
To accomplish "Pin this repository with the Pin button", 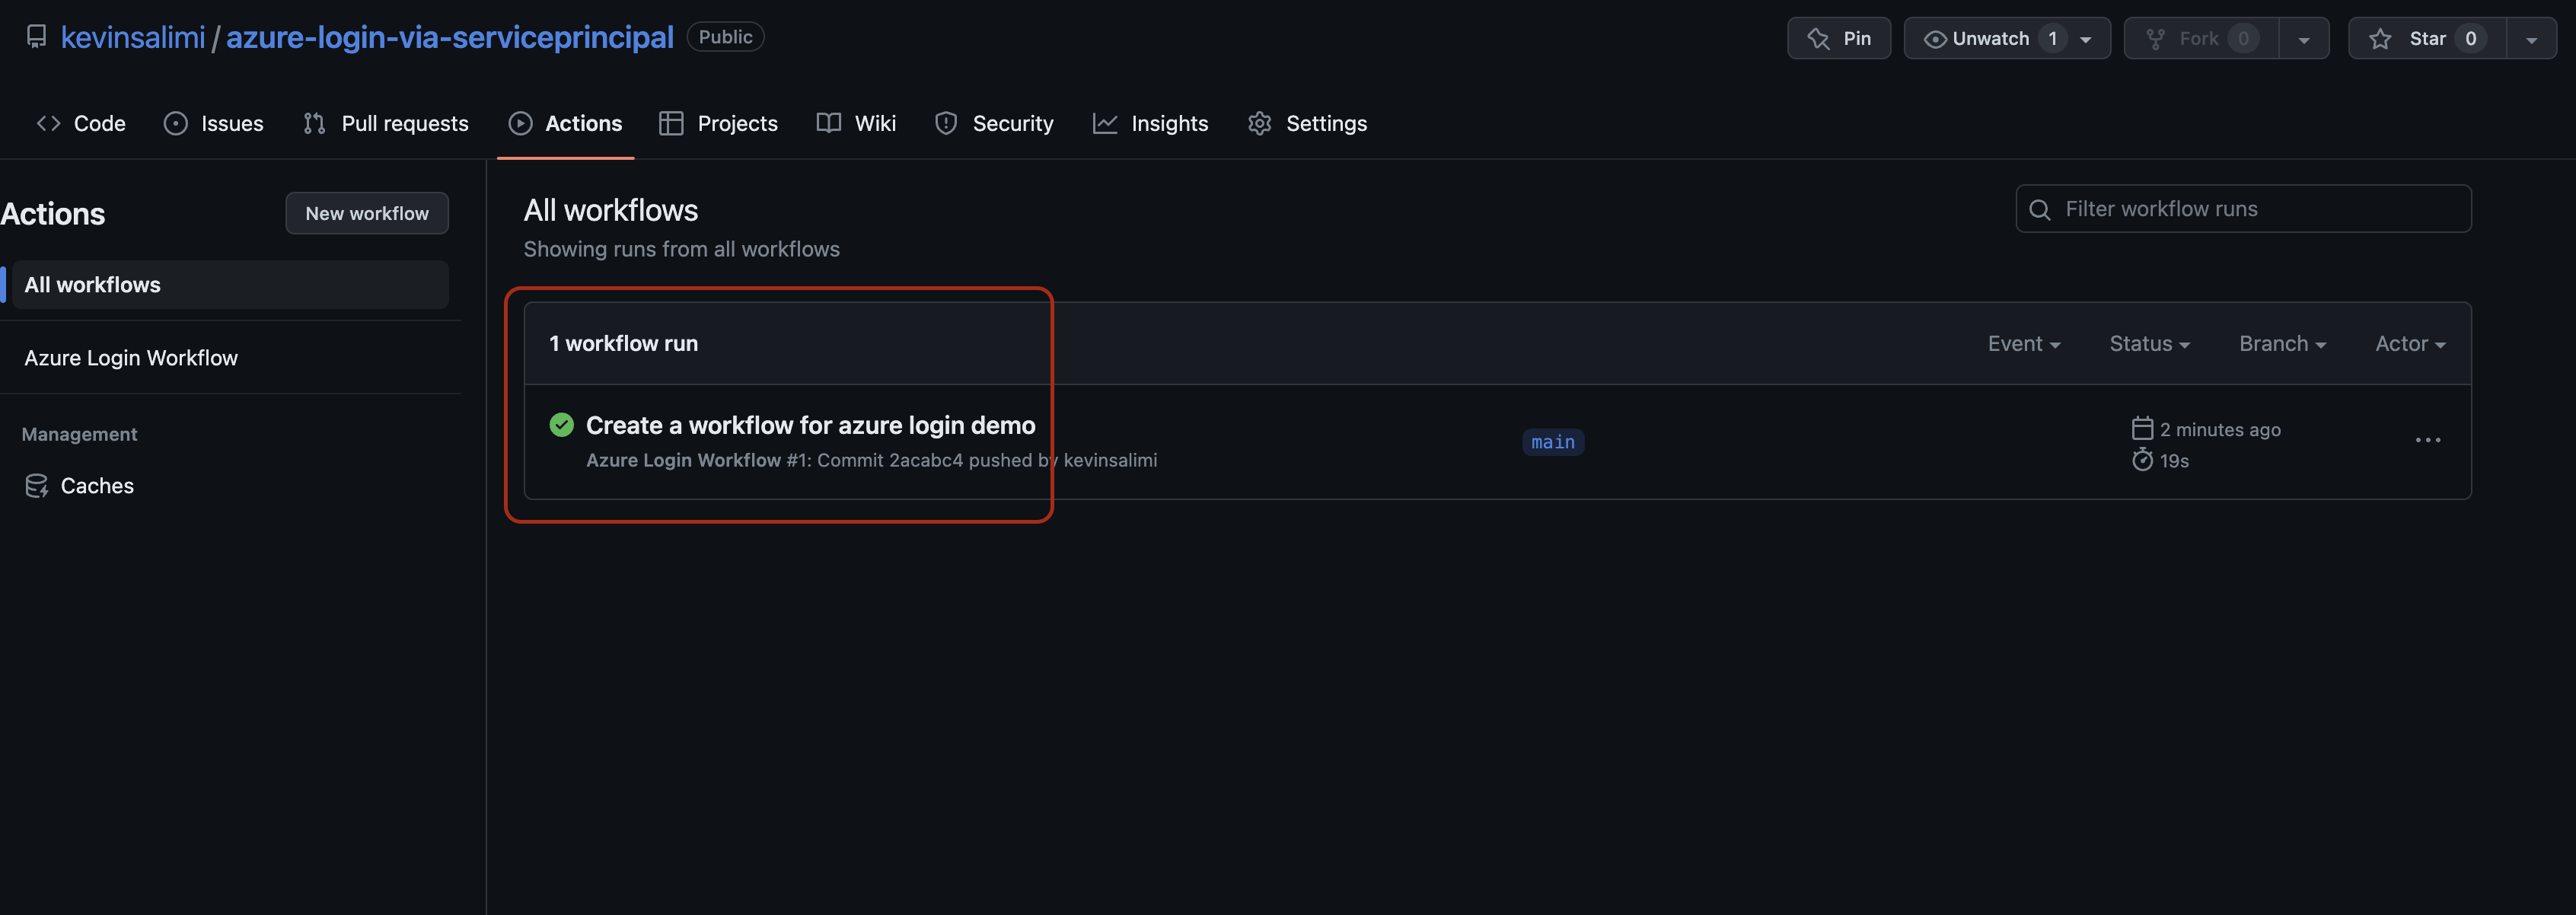I will tap(1838, 38).
